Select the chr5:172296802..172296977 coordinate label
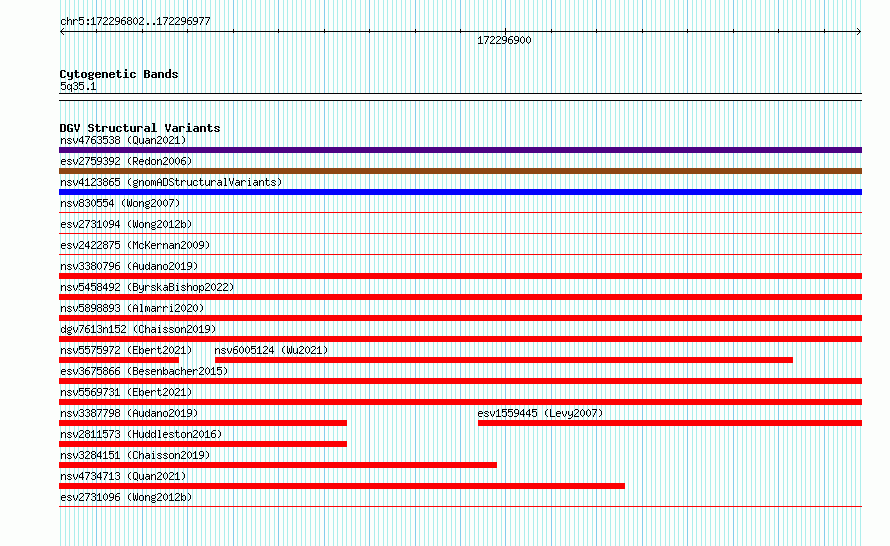This screenshot has height=546, width=890. click(135, 22)
